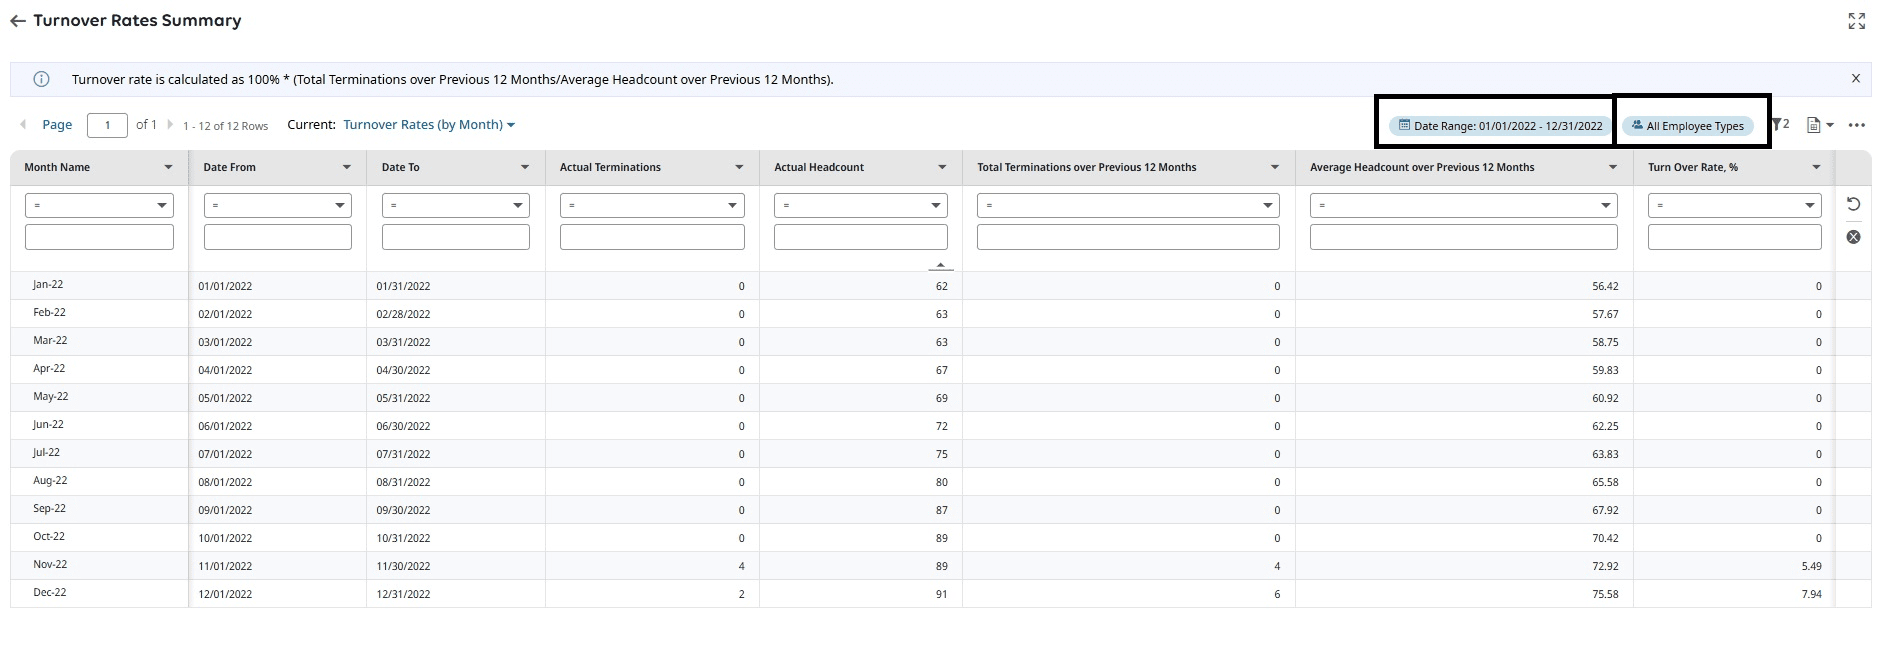Select the Nov-22 row month cell

50,565
